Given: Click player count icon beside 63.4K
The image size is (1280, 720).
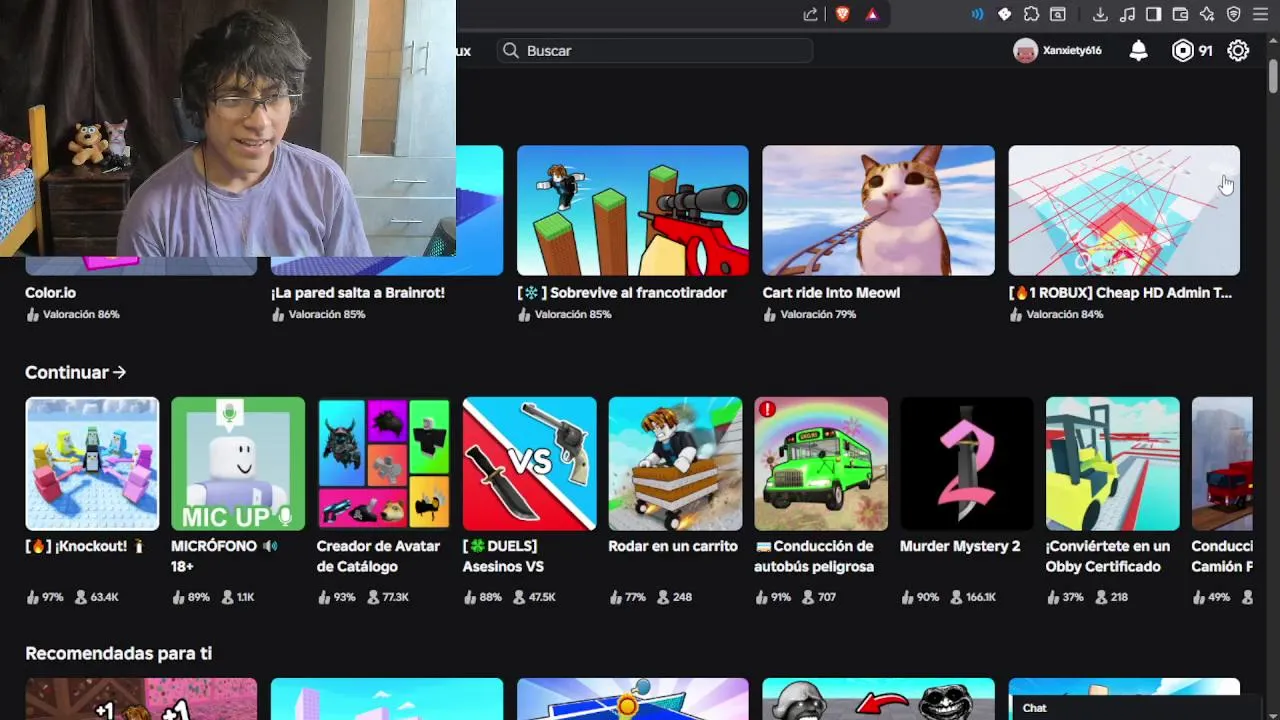Looking at the screenshot, I should [x=80, y=597].
